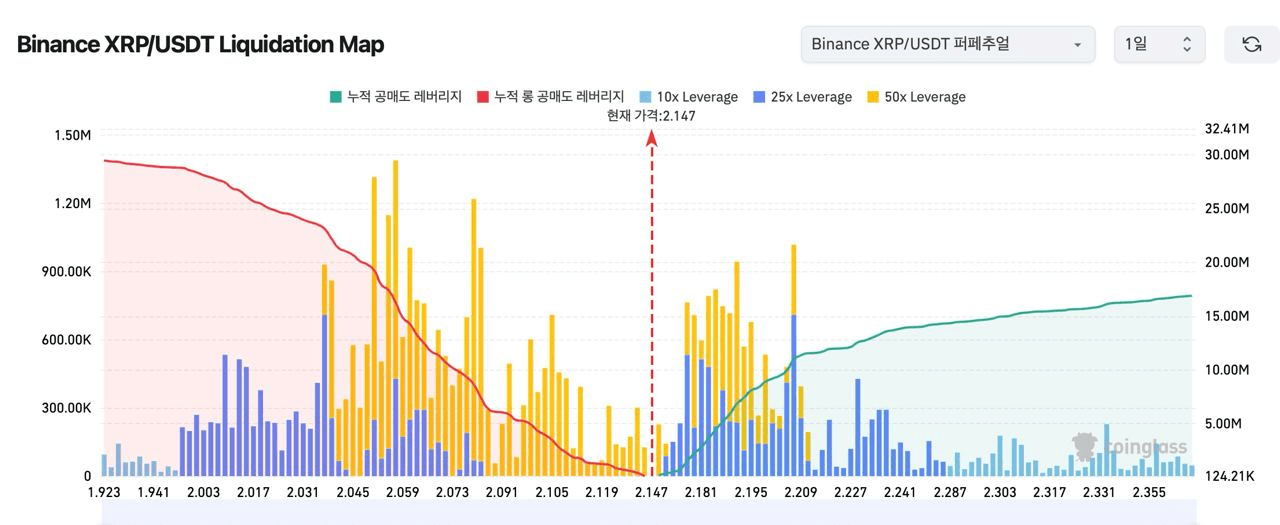The width and height of the screenshot is (1280, 525).
Task: Click the 2.195 price axis label
Action: (751, 492)
